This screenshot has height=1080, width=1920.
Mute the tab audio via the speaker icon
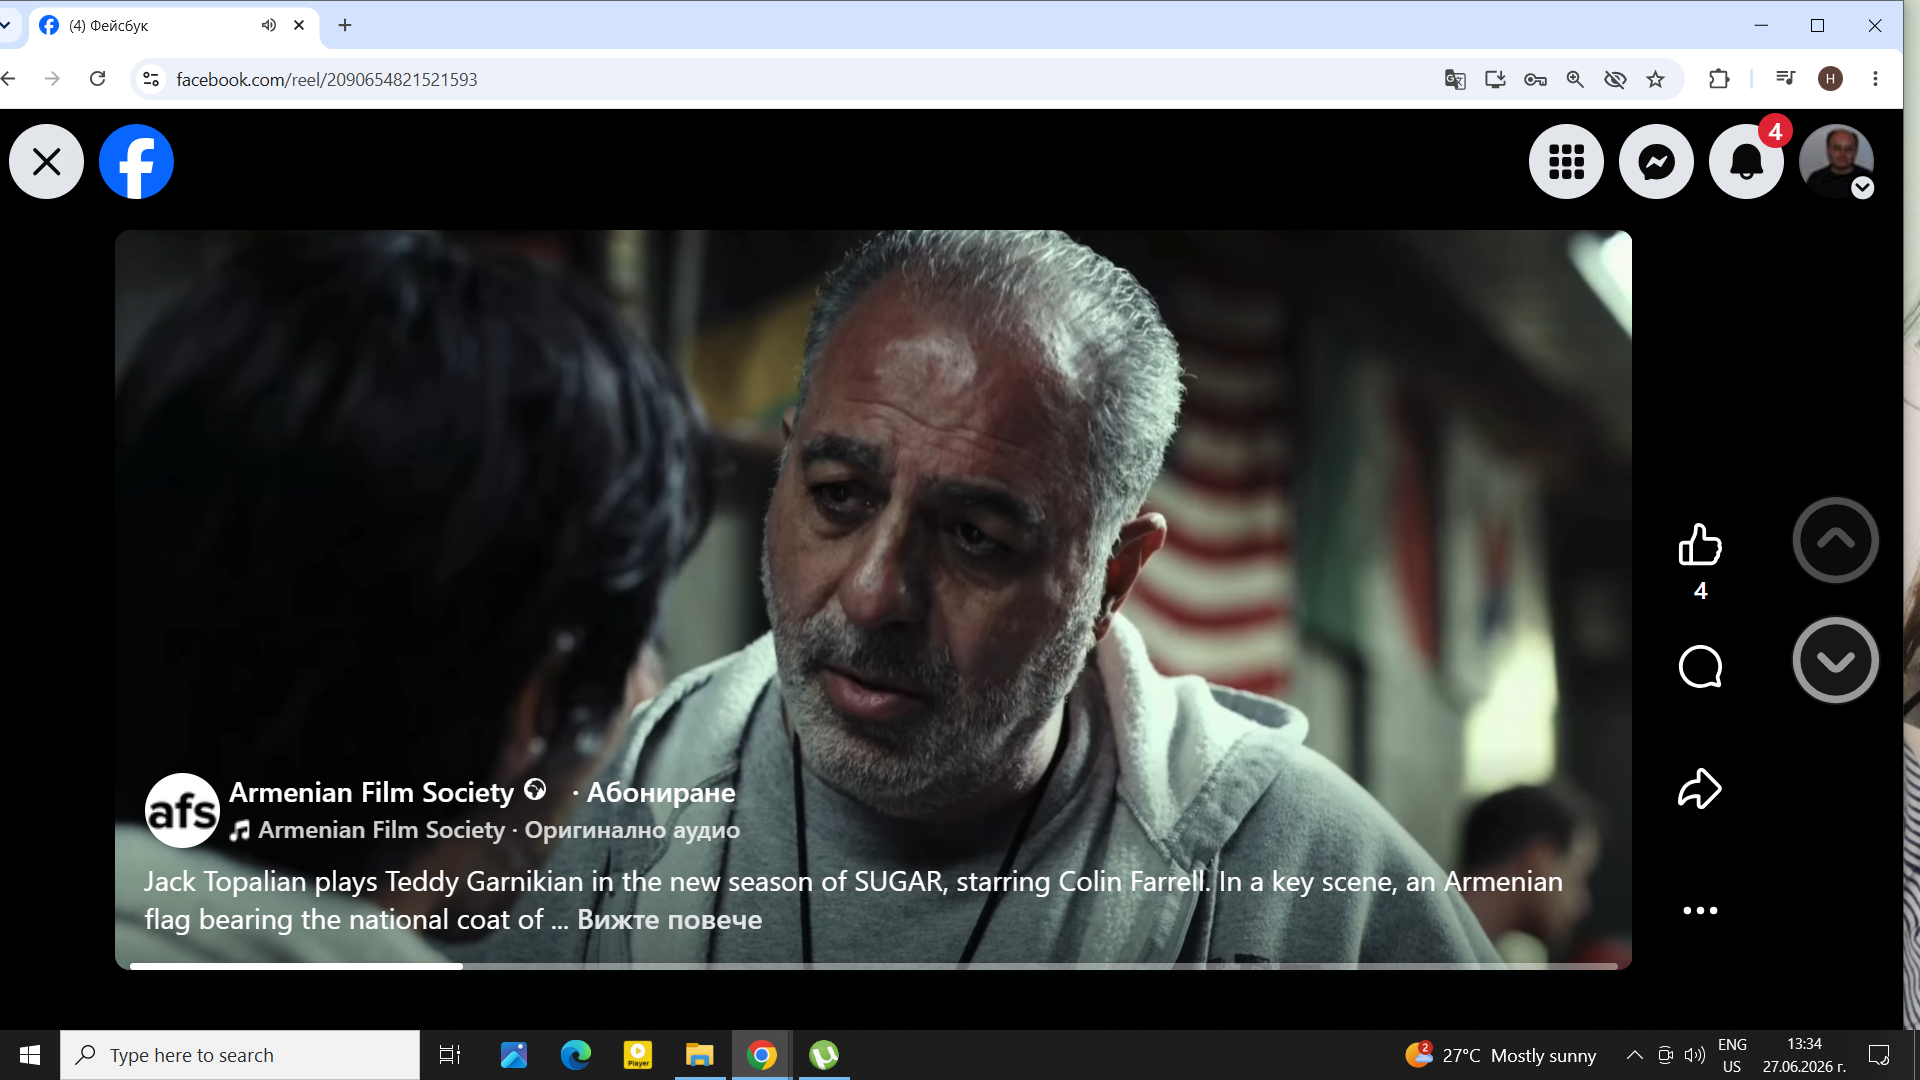pos(268,25)
